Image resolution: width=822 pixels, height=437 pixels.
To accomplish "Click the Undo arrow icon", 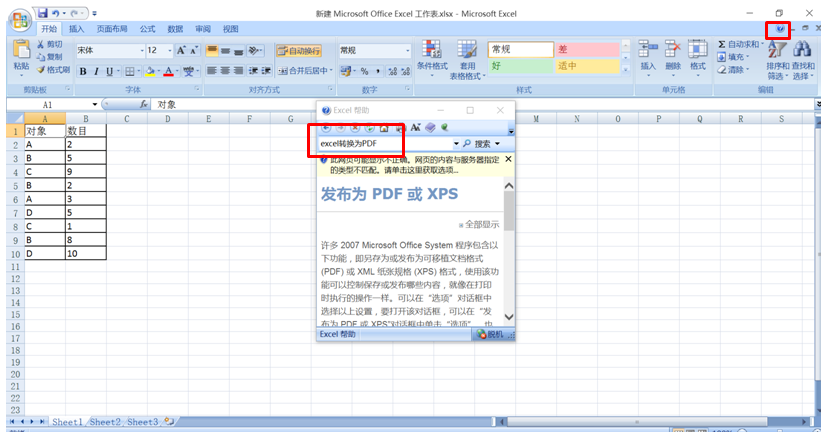I will click(x=55, y=13).
